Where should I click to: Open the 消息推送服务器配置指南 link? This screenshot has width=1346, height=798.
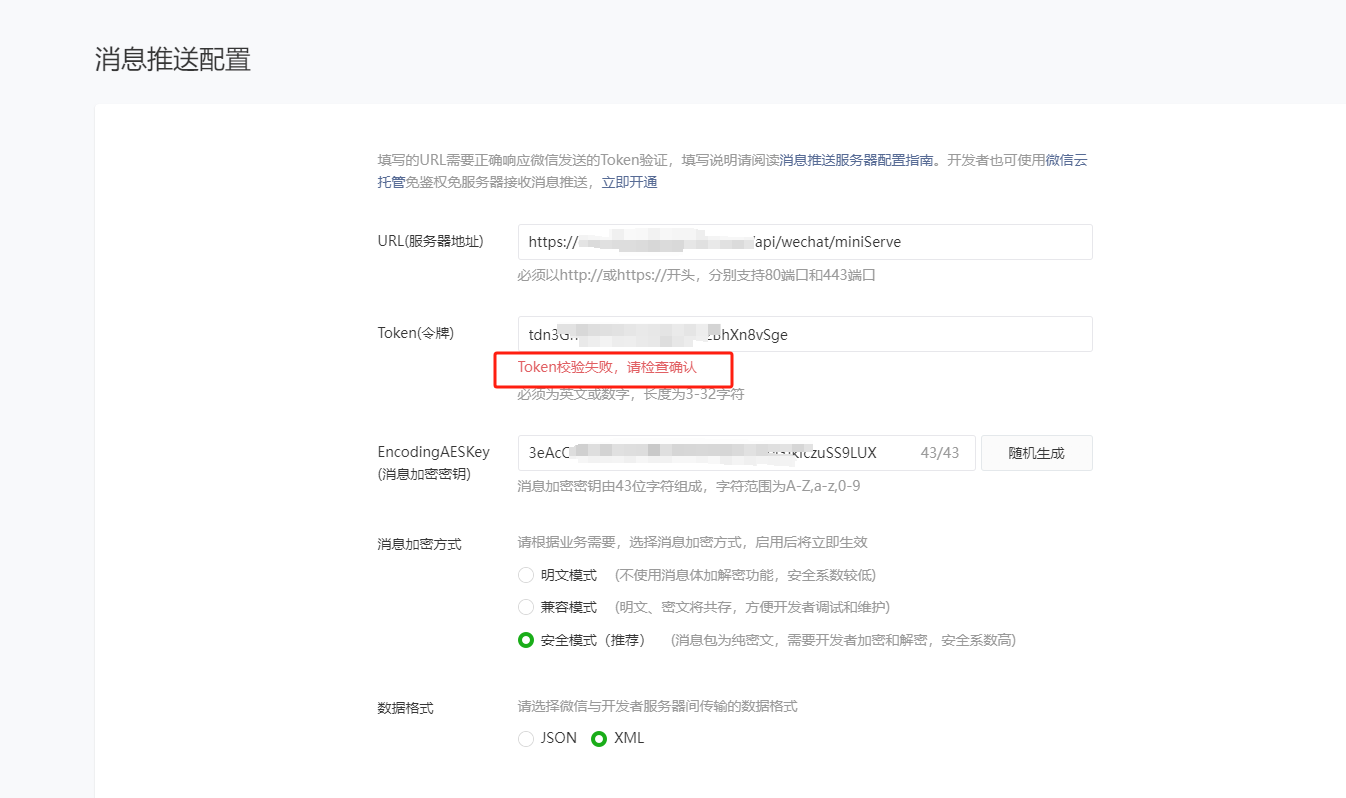(856, 160)
